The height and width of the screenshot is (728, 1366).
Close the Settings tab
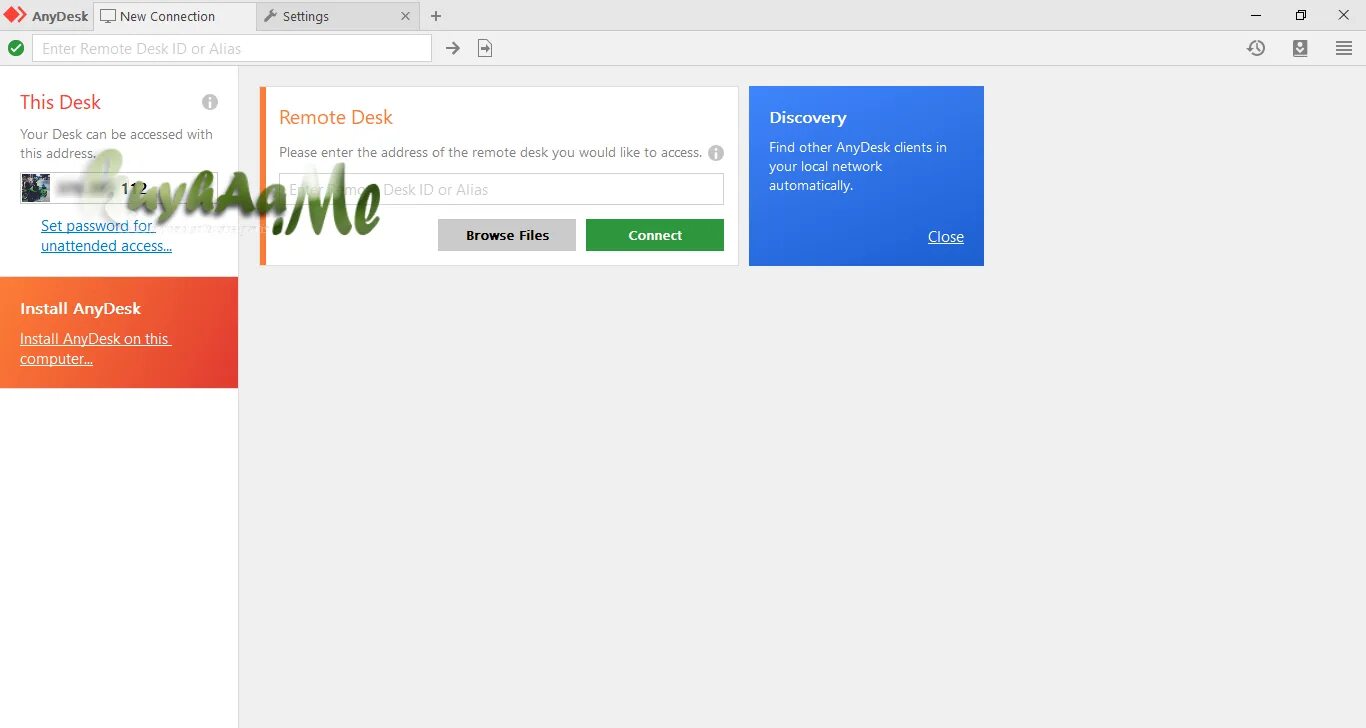405,16
